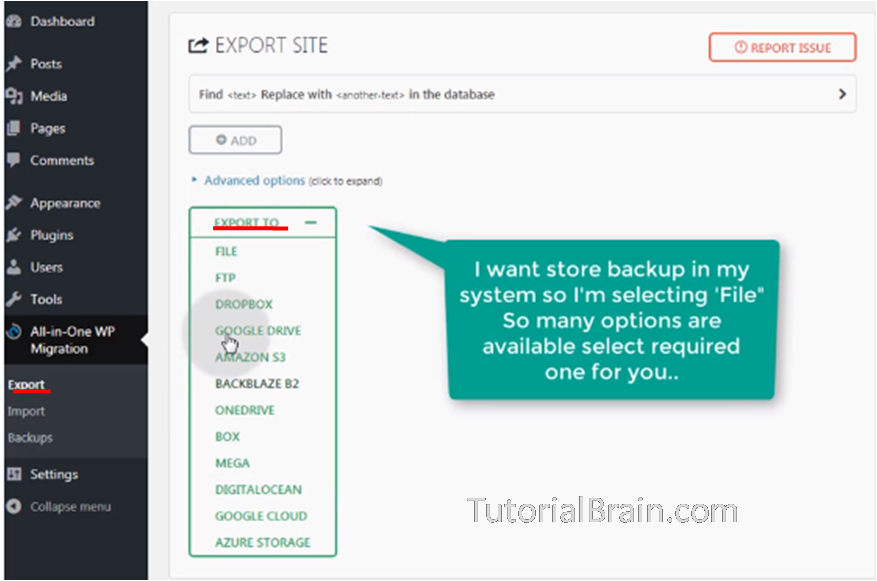Click the All-in-One WP Migration icon
This screenshot has height=581, width=877.
coord(14,332)
